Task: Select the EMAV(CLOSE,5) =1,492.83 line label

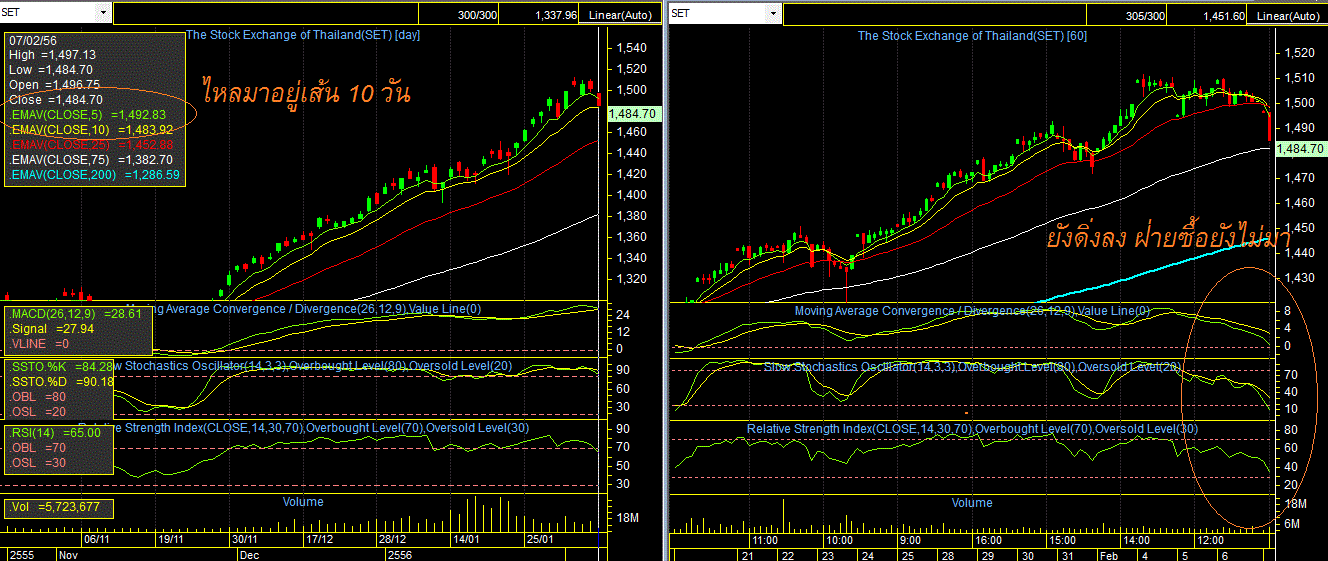Action: click(x=88, y=115)
